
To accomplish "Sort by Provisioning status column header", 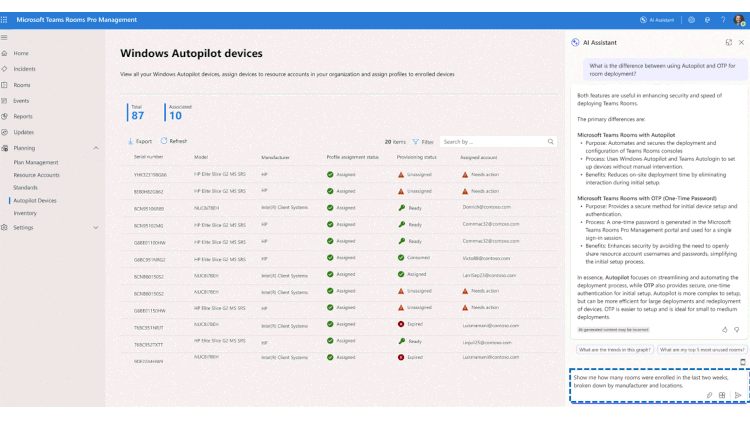I will [x=417, y=157].
